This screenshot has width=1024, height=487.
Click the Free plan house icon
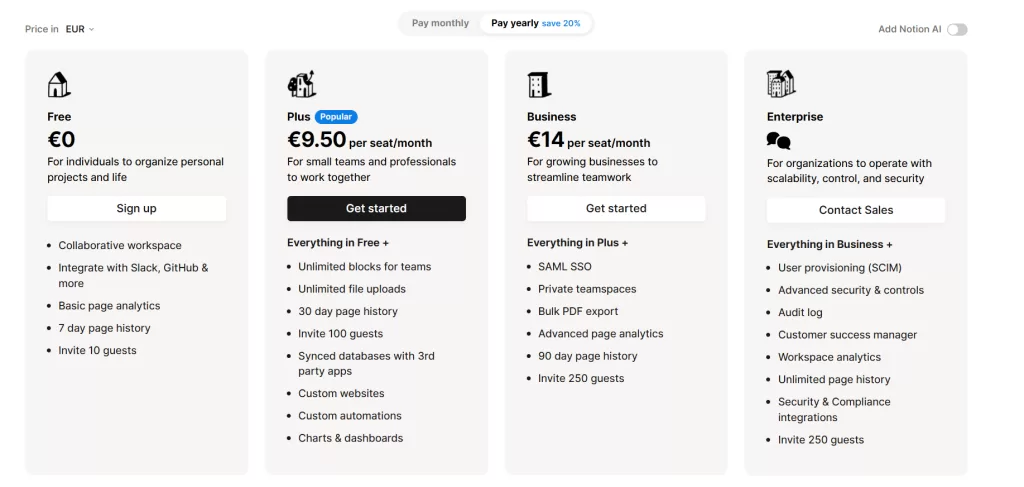[58, 85]
